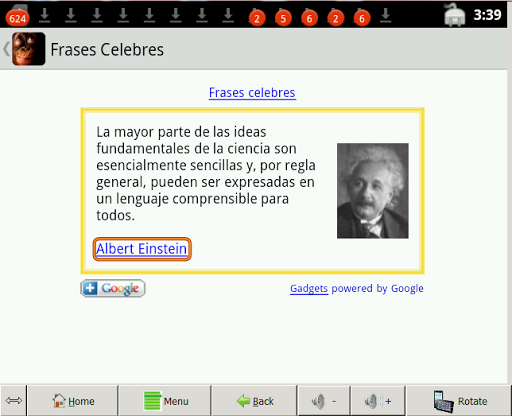The image size is (512, 416).
Task: Tap the double-arrow resize icon
Action: (x=14, y=400)
